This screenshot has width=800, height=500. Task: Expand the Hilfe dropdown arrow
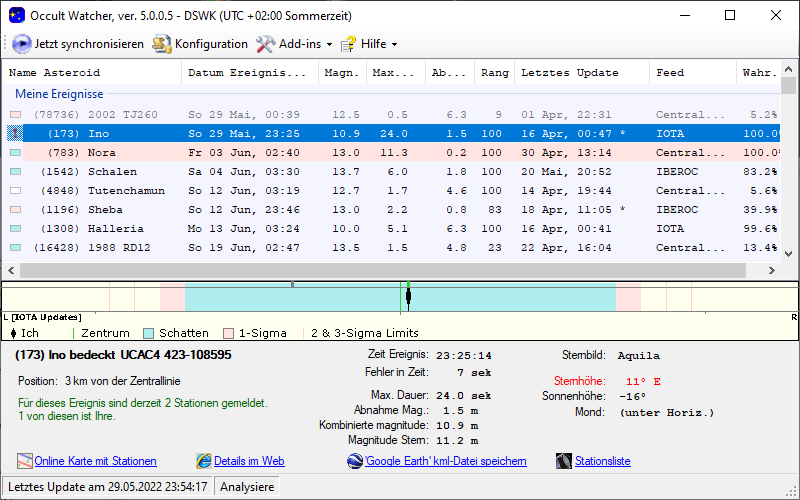point(394,45)
